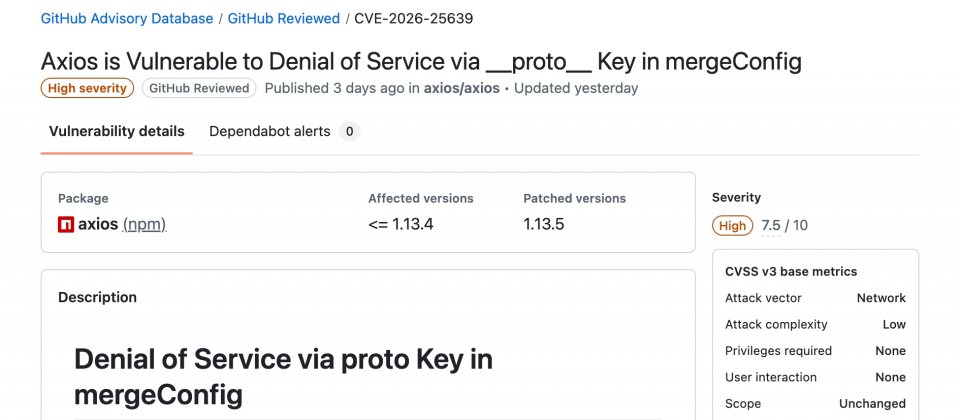The height and width of the screenshot is (420, 960).
Task: Select the CVE-2026-25639 breadcrumb text
Action: pyautogui.click(x=414, y=18)
